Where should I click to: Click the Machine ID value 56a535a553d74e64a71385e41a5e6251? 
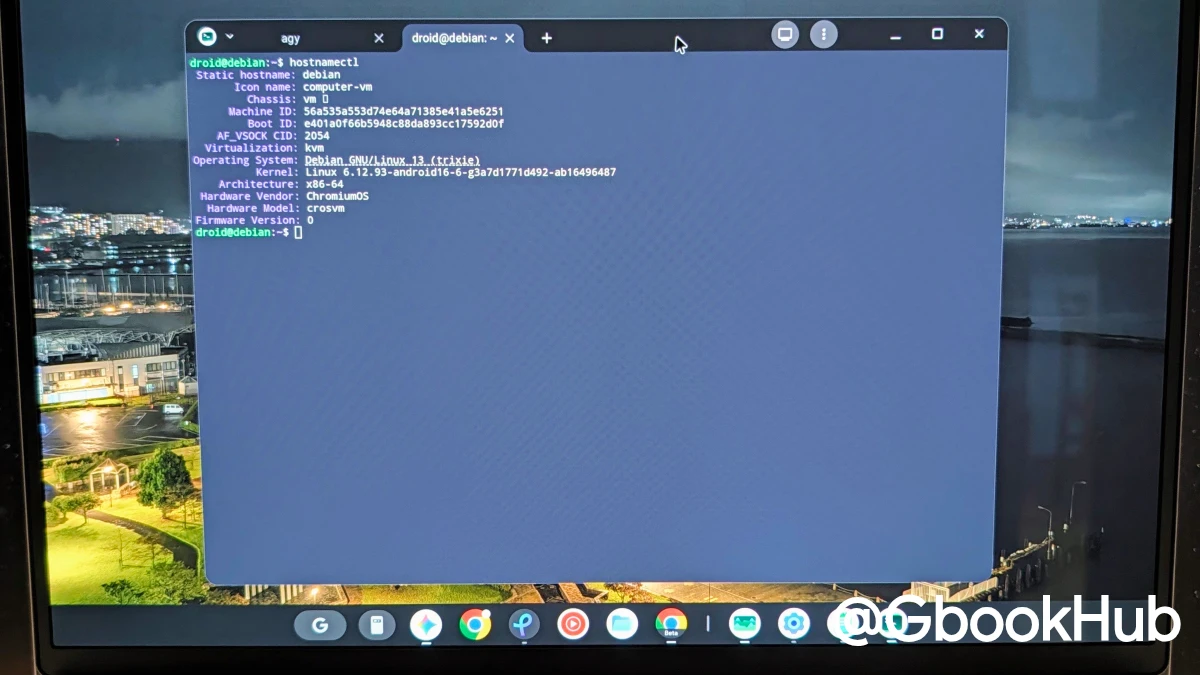point(404,111)
